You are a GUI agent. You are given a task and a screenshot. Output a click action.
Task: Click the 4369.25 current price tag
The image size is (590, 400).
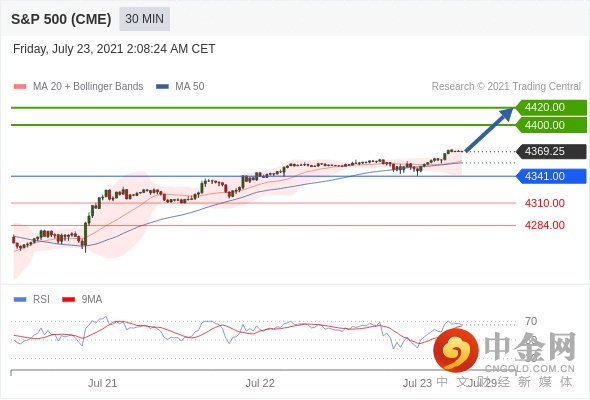coord(551,151)
